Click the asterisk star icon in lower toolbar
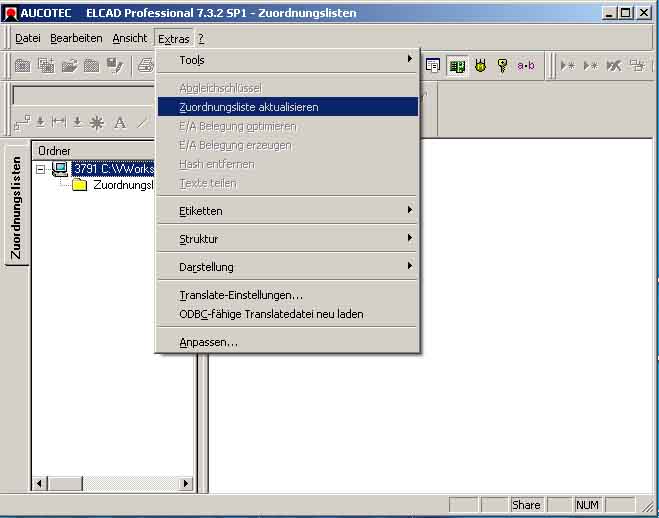The image size is (659, 518). [x=97, y=123]
